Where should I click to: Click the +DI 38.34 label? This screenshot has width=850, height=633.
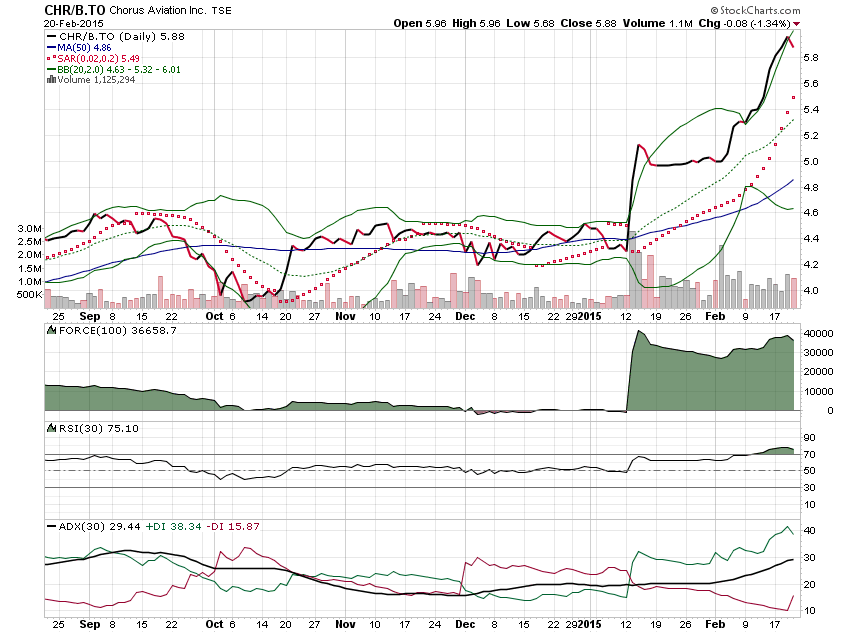click(173, 526)
